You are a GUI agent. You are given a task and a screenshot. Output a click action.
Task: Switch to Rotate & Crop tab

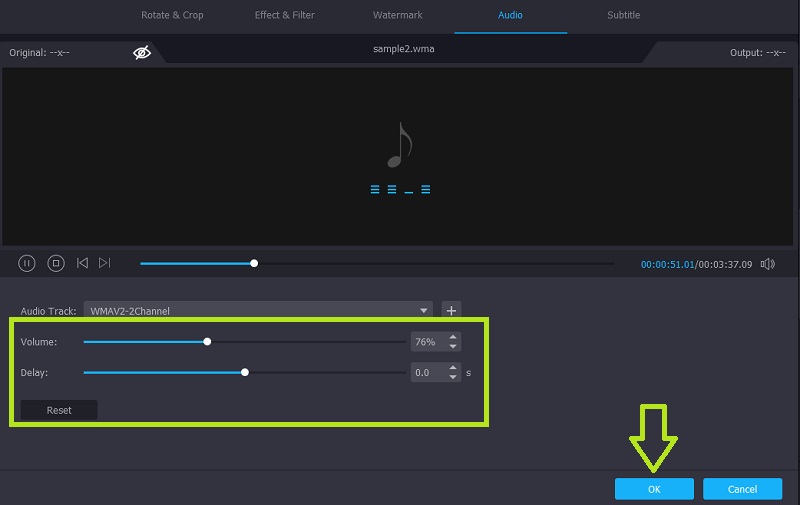[172, 15]
